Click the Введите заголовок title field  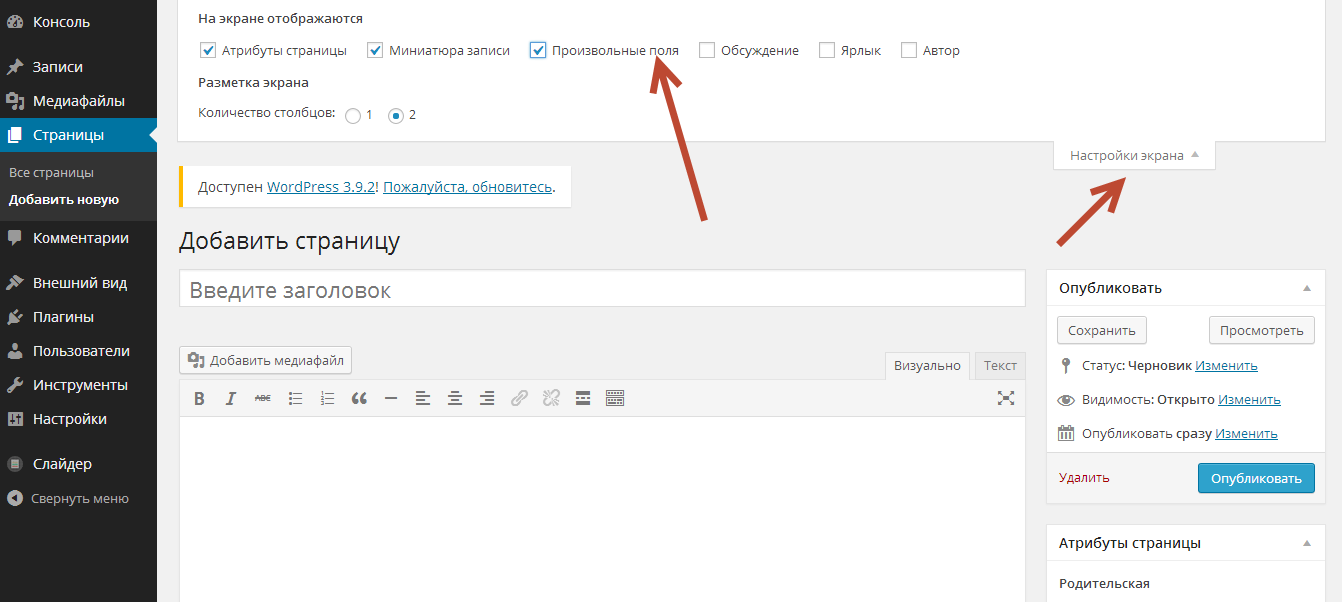point(603,289)
